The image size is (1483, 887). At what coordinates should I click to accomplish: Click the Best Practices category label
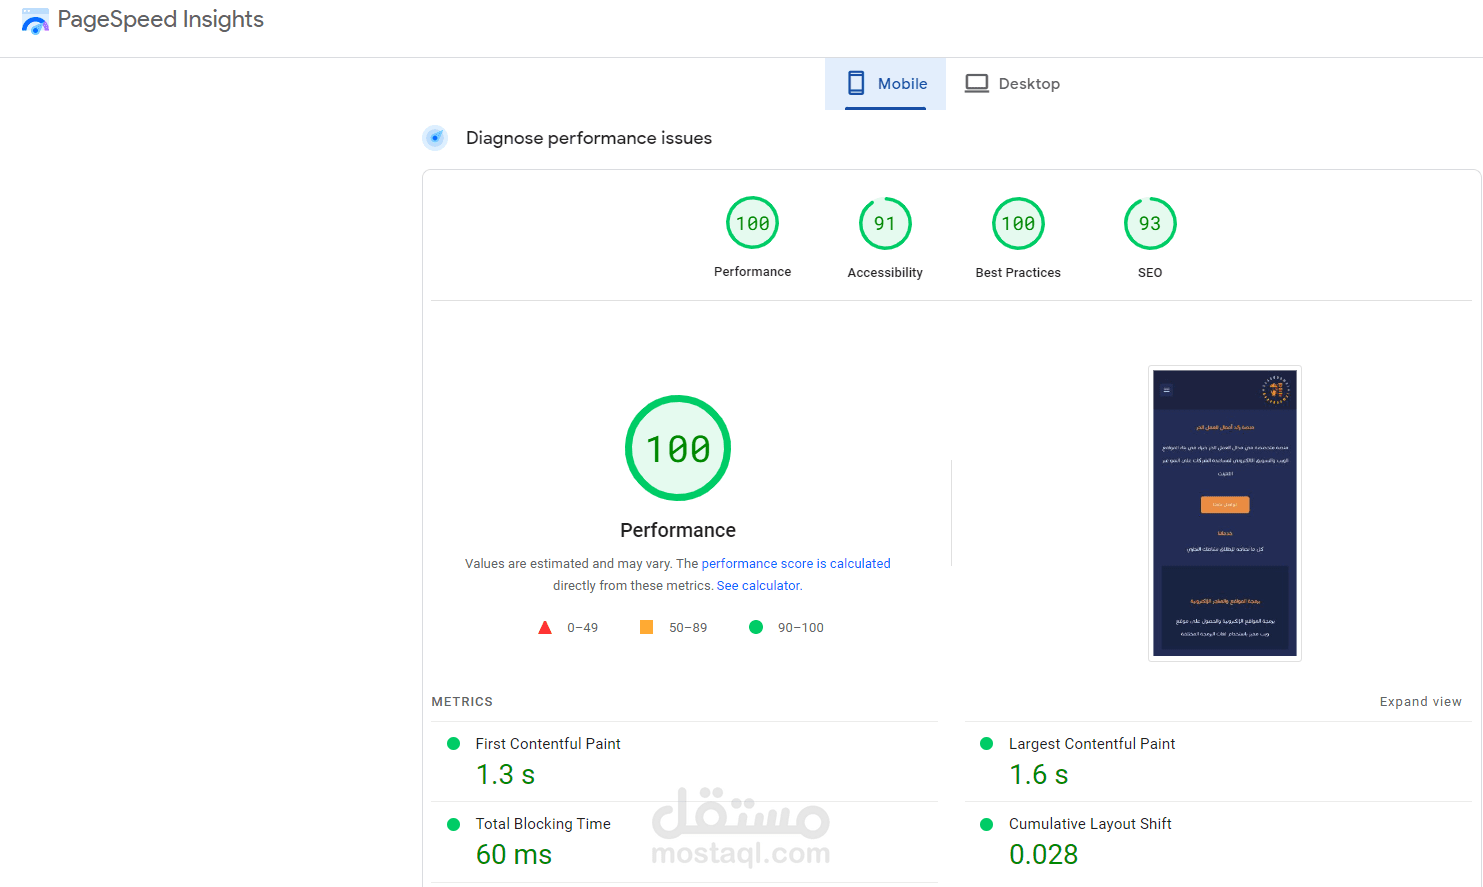pyautogui.click(x=1018, y=273)
